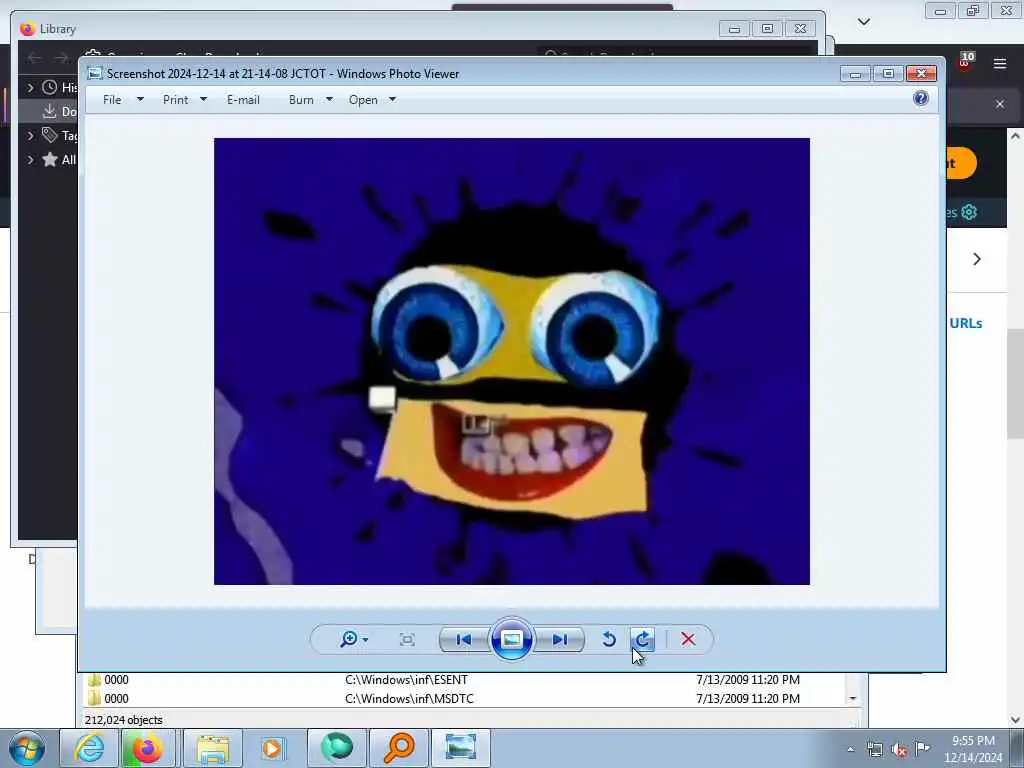The width and height of the screenshot is (1024, 768).
Task: Switch to Firefox in the taskbar
Action: pos(148,748)
